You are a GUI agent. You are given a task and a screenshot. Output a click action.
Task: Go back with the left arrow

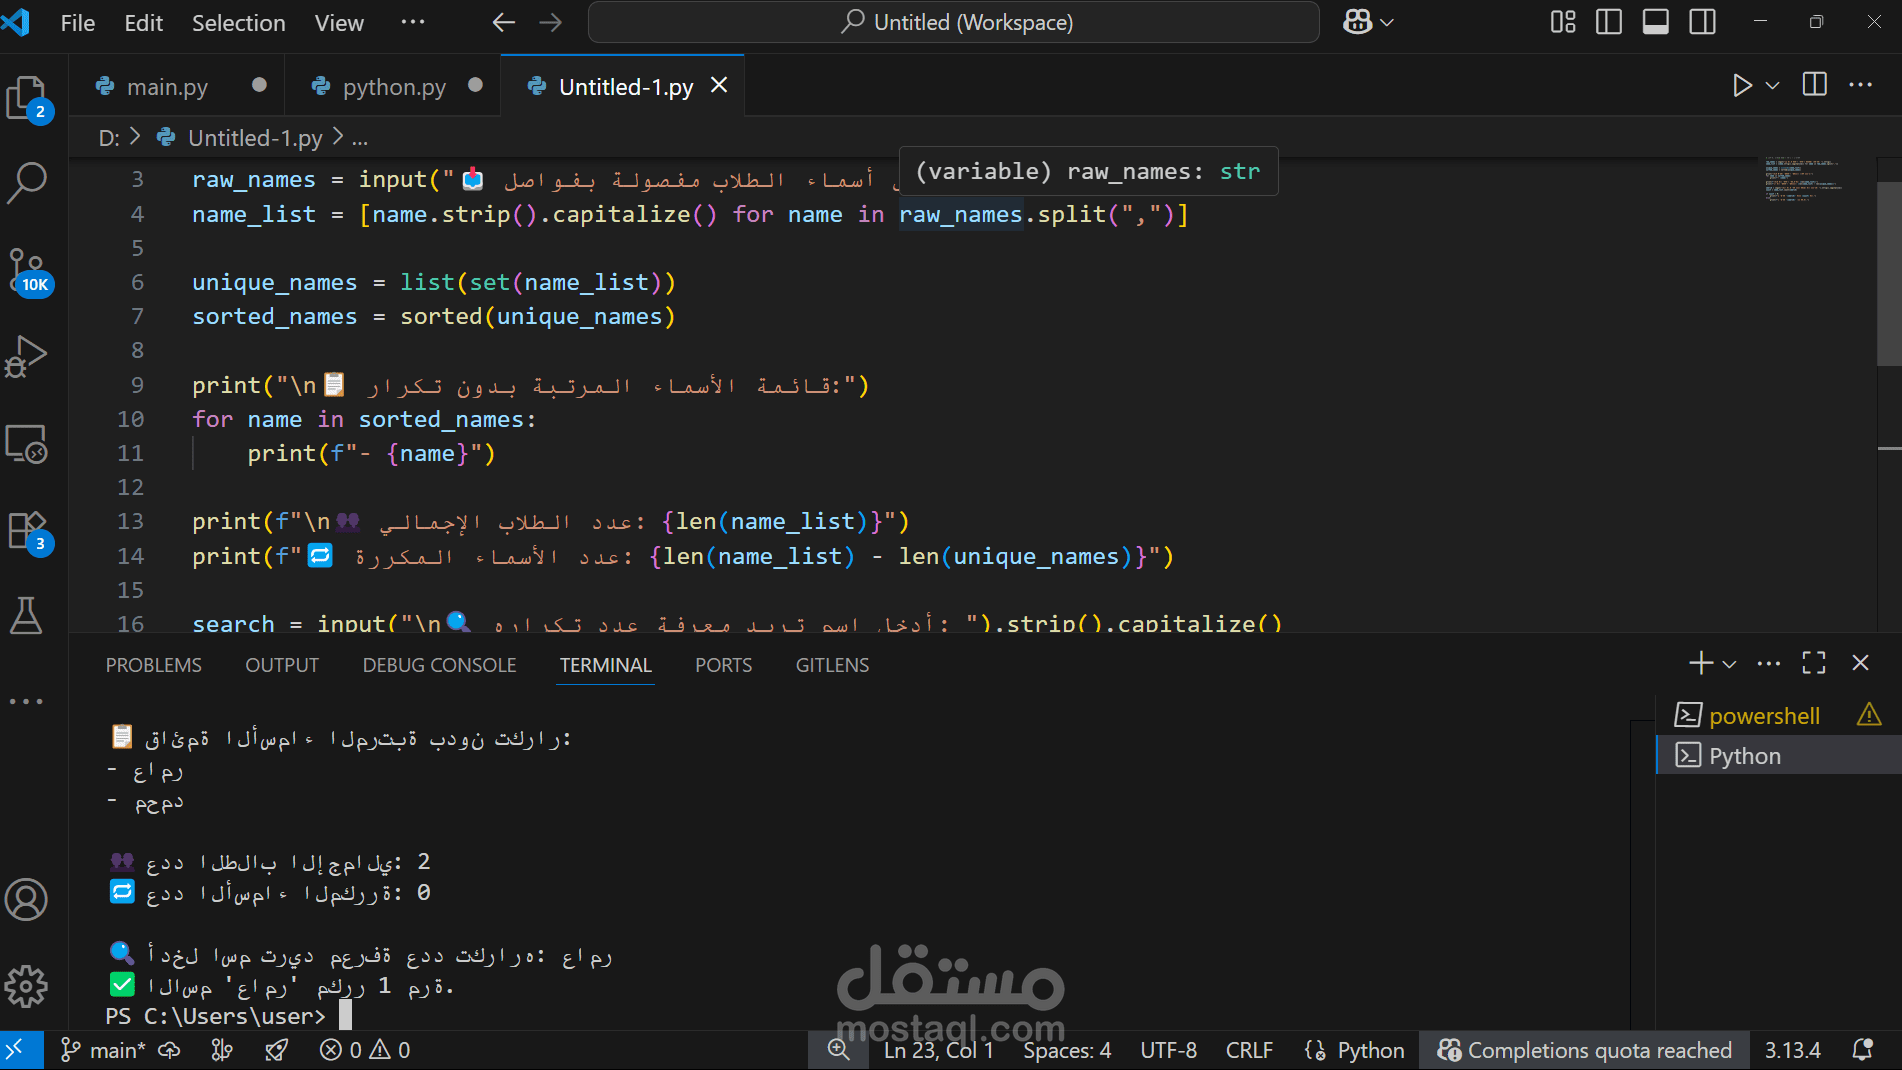point(504,22)
